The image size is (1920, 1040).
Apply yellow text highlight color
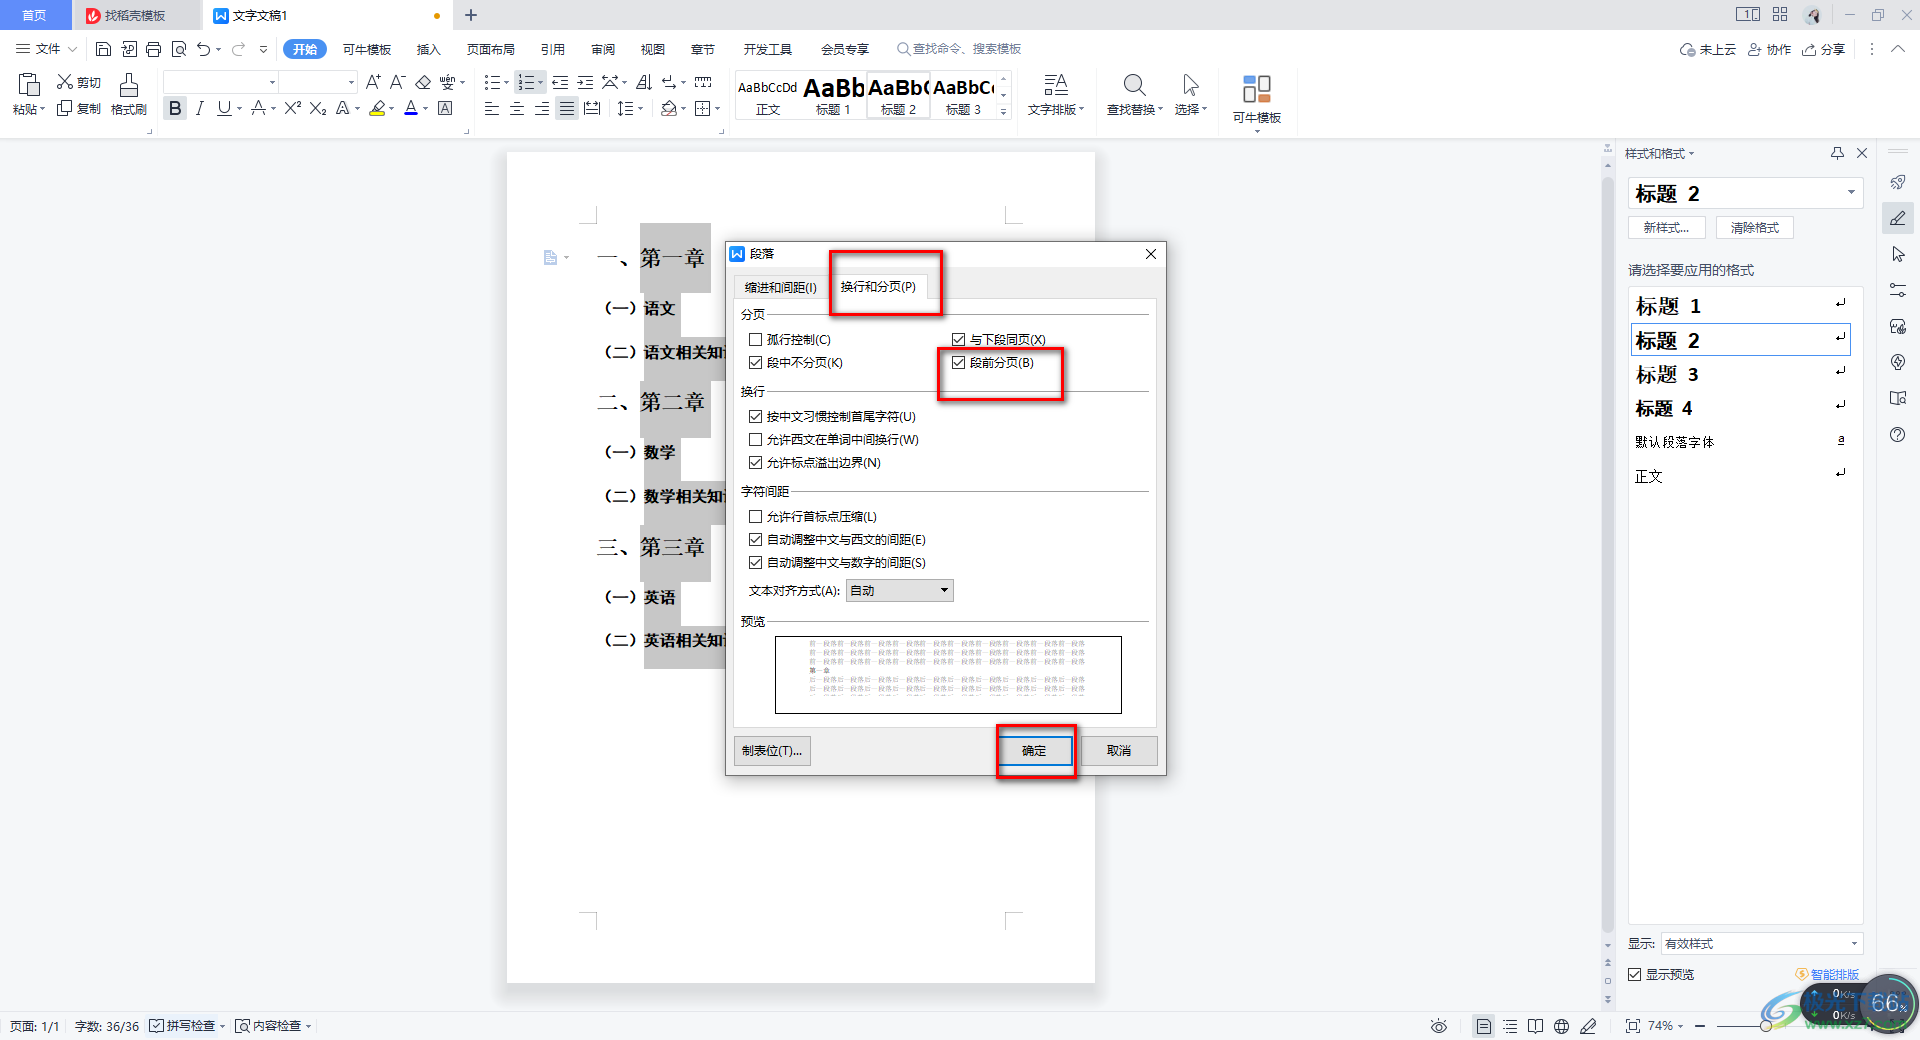coord(377,108)
